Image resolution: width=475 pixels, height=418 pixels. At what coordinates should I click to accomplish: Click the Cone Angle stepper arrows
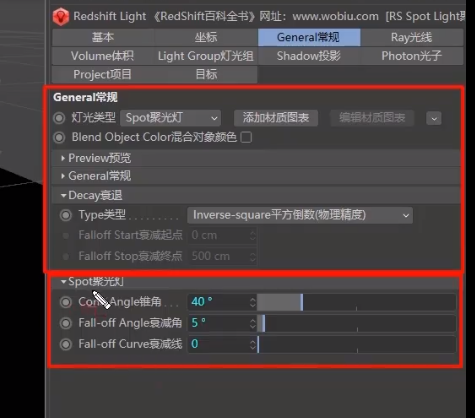click(253, 302)
